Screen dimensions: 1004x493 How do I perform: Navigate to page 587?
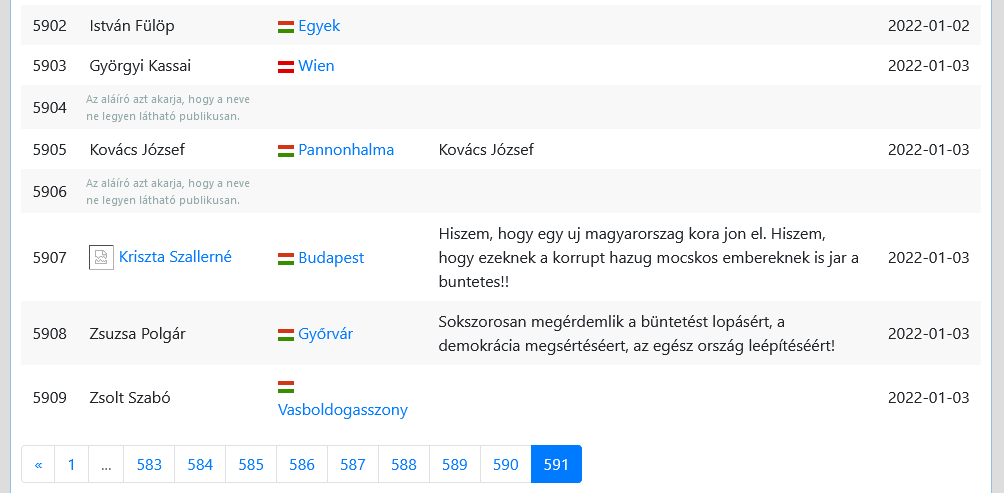[353, 464]
